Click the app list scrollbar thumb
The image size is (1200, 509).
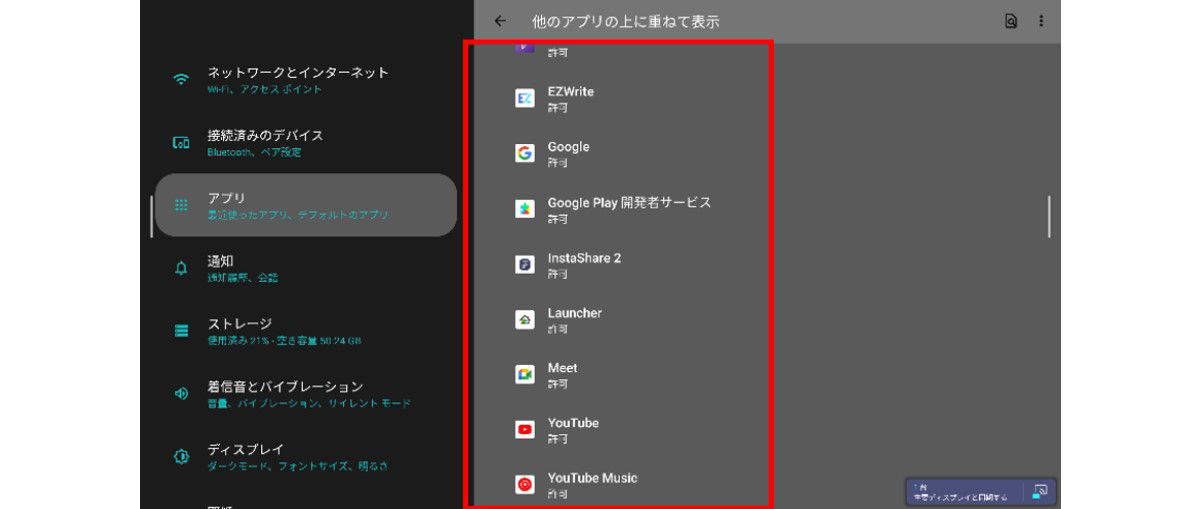click(1049, 217)
